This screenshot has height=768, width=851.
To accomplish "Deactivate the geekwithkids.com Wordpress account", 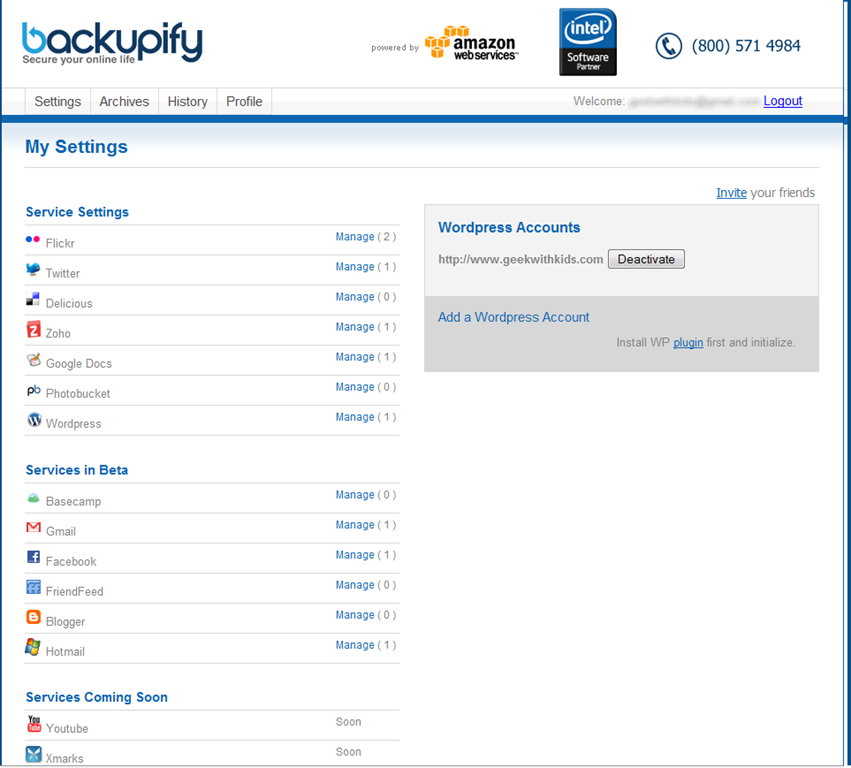I will click(646, 259).
